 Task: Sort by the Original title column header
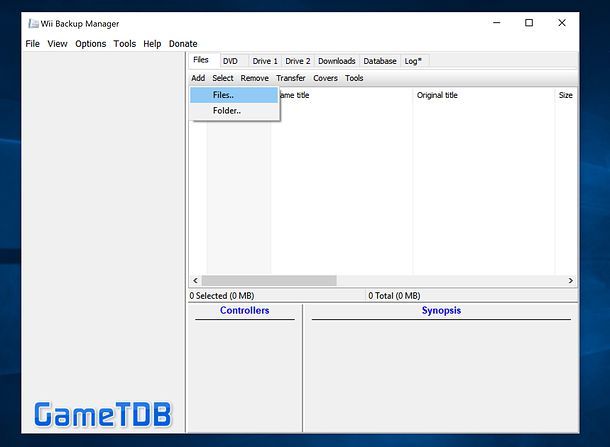(x=483, y=95)
